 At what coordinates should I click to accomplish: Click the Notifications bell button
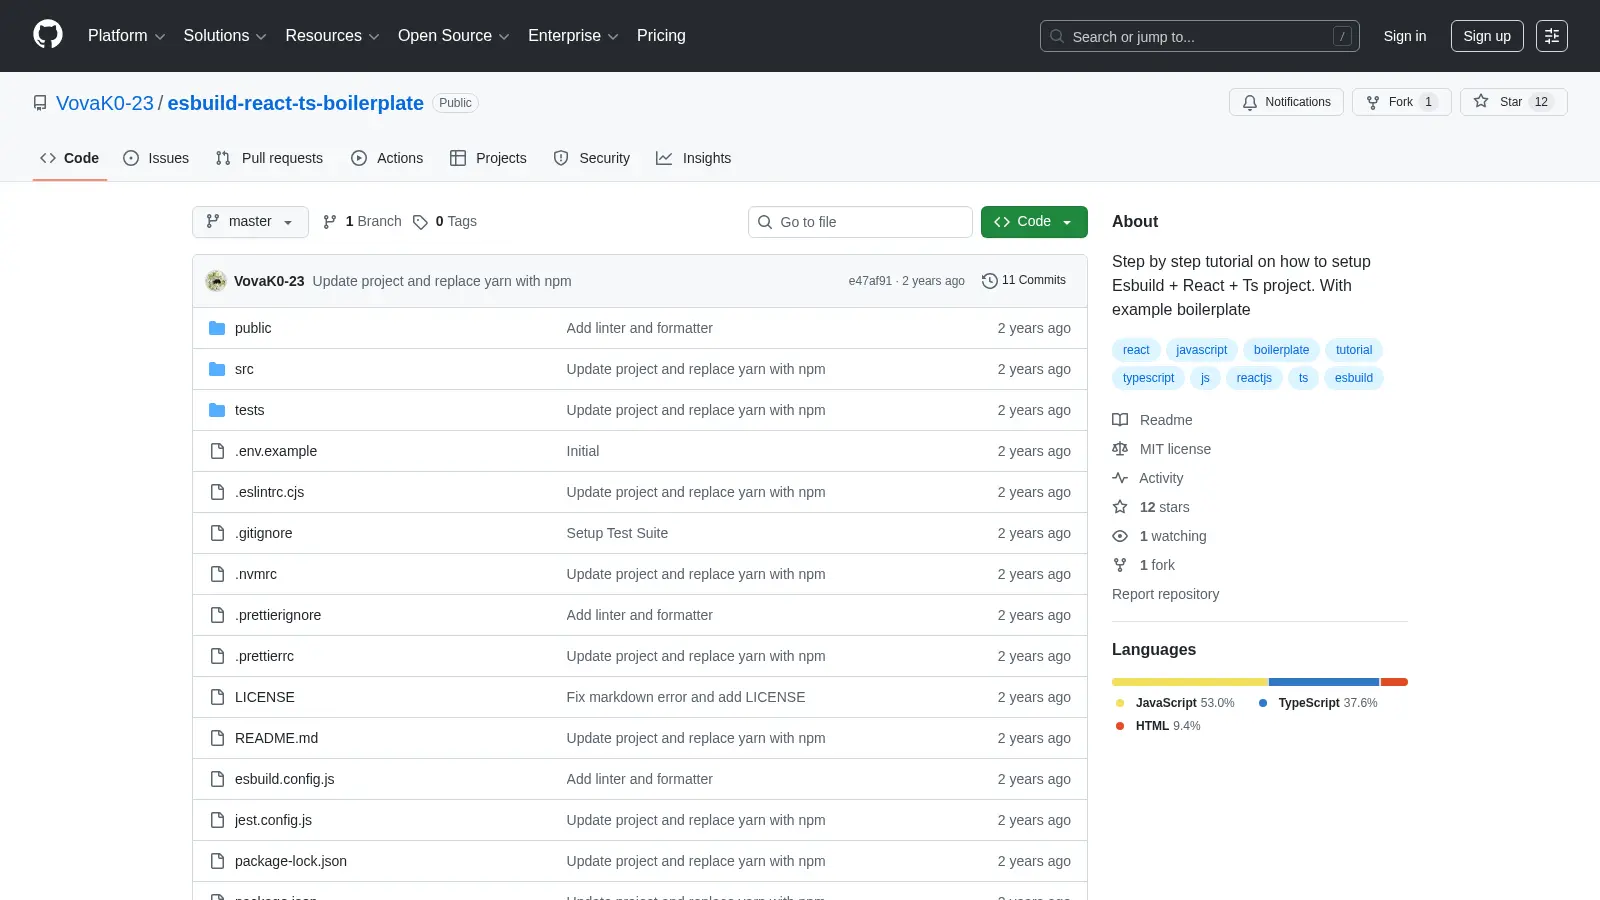(1286, 102)
